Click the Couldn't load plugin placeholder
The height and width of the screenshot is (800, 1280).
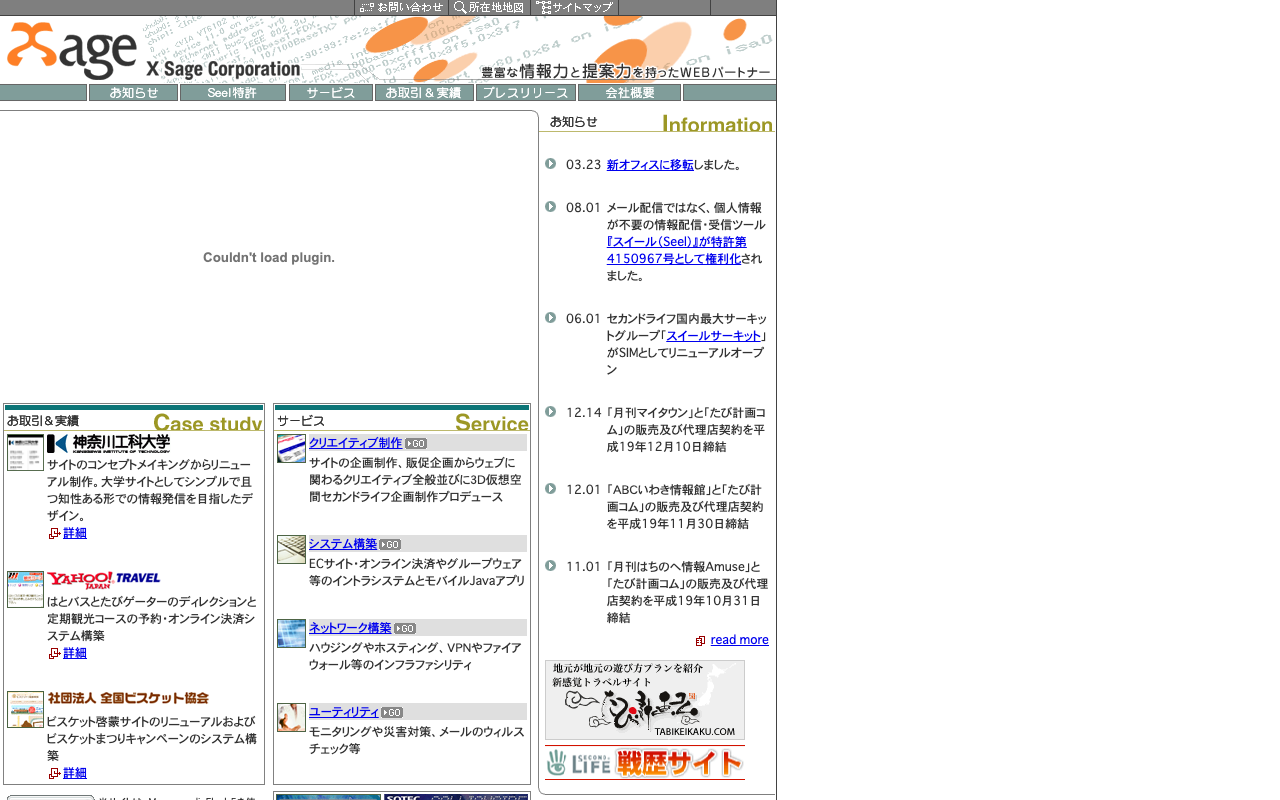[269, 258]
